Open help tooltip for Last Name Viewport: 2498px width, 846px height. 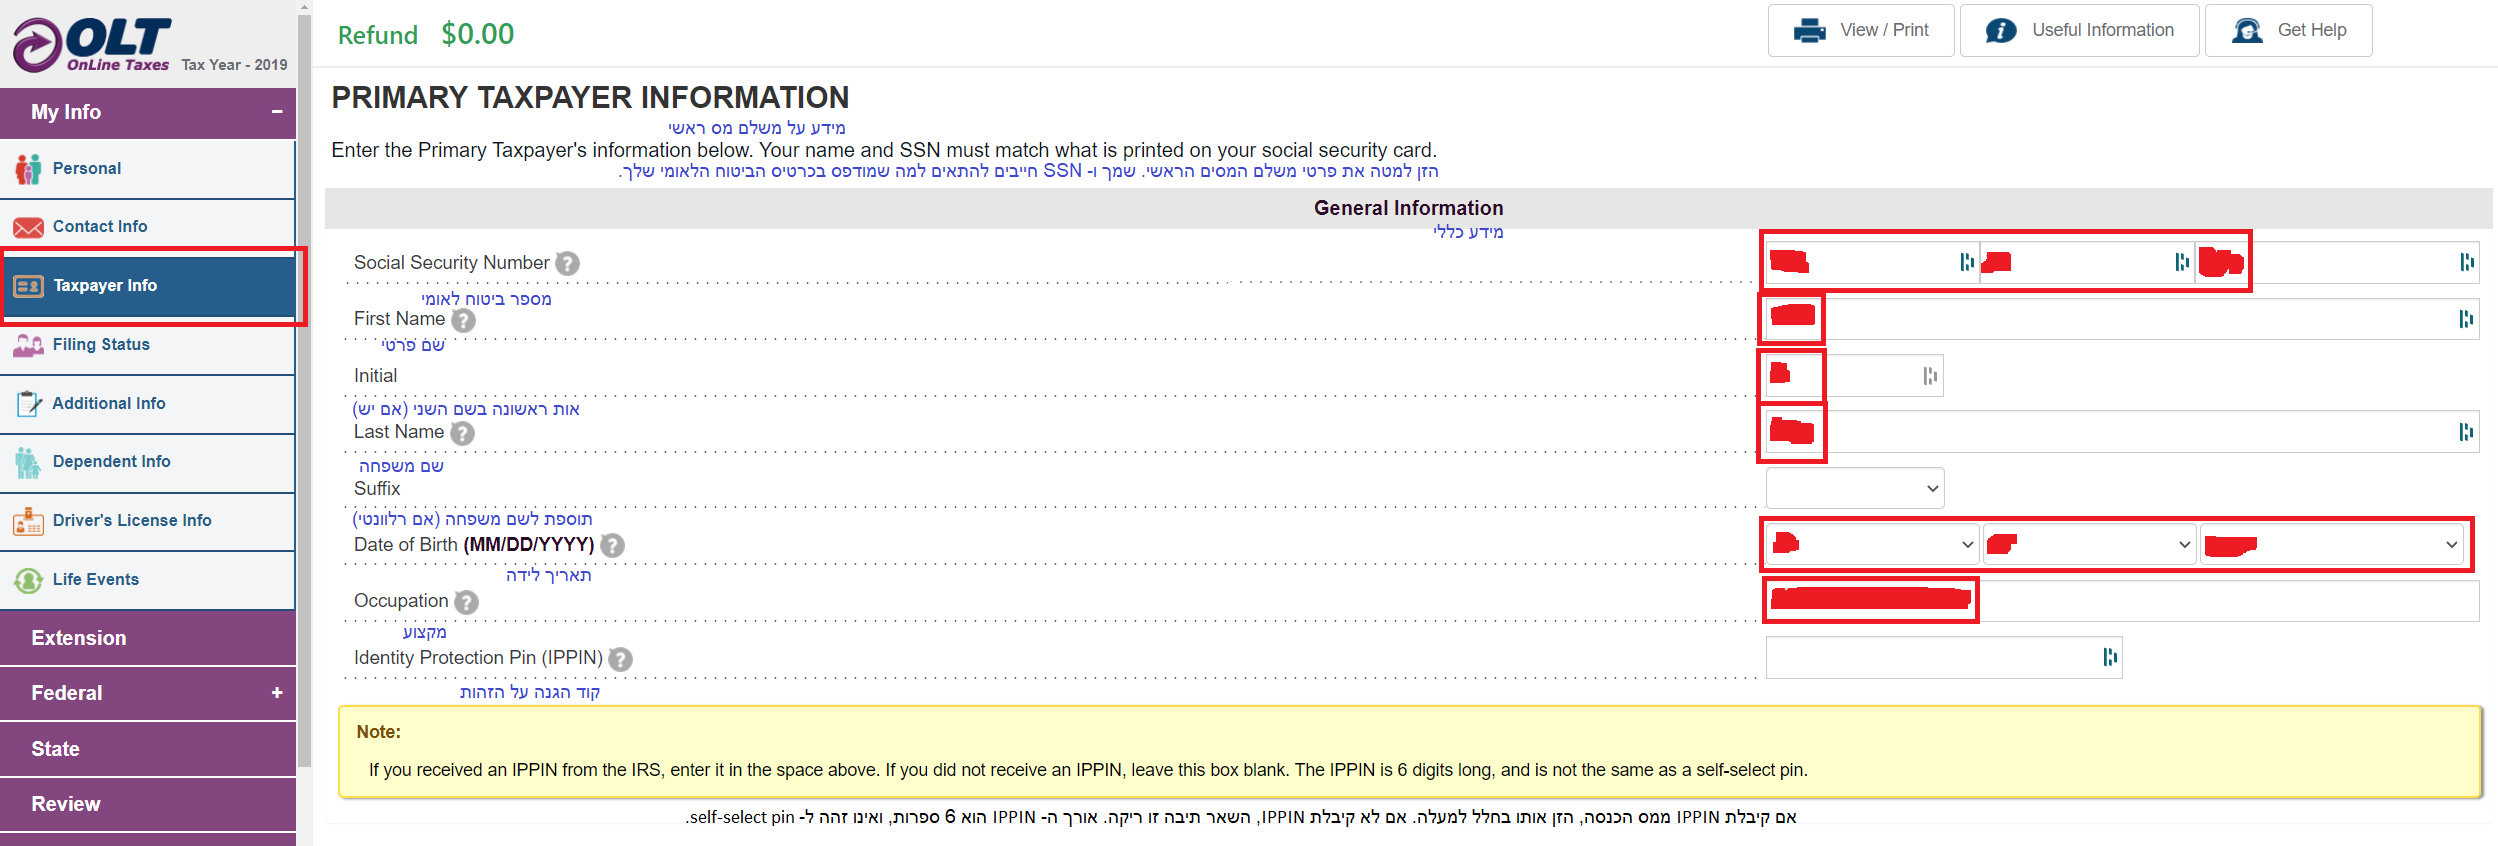point(462,433)
